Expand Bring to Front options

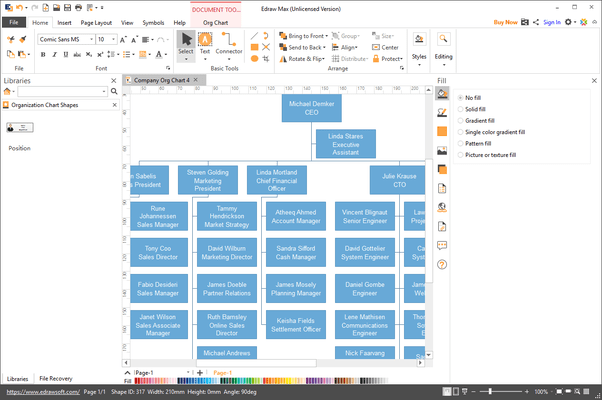pos(327,36)
